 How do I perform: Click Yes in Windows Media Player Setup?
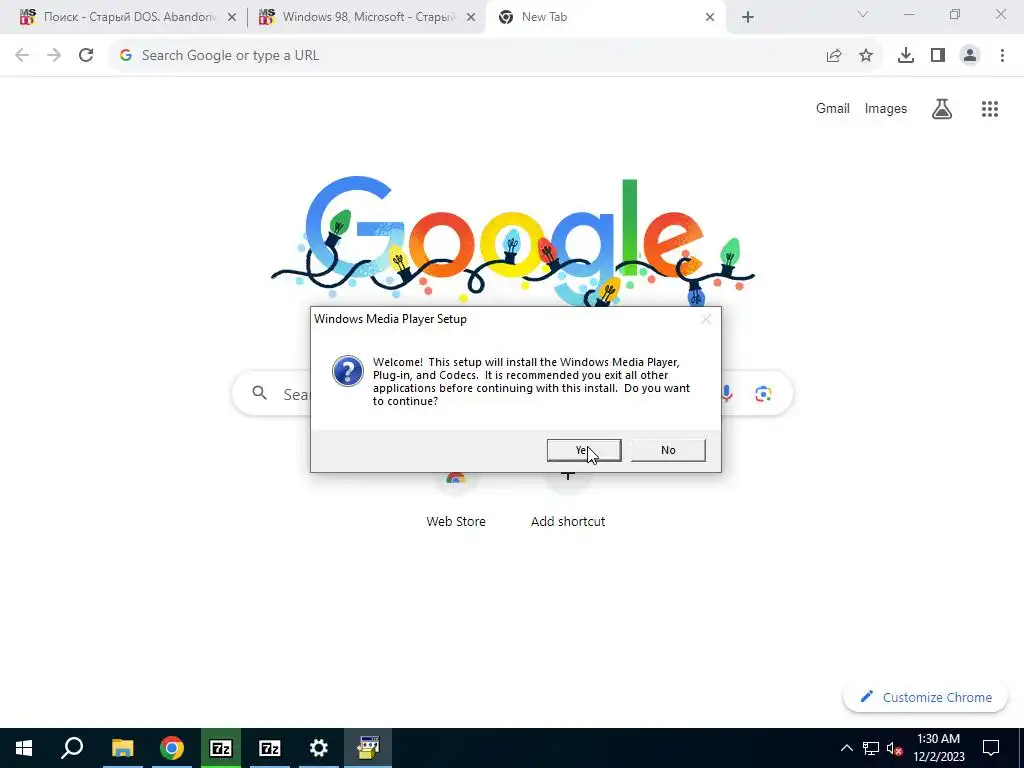[584, 450]
